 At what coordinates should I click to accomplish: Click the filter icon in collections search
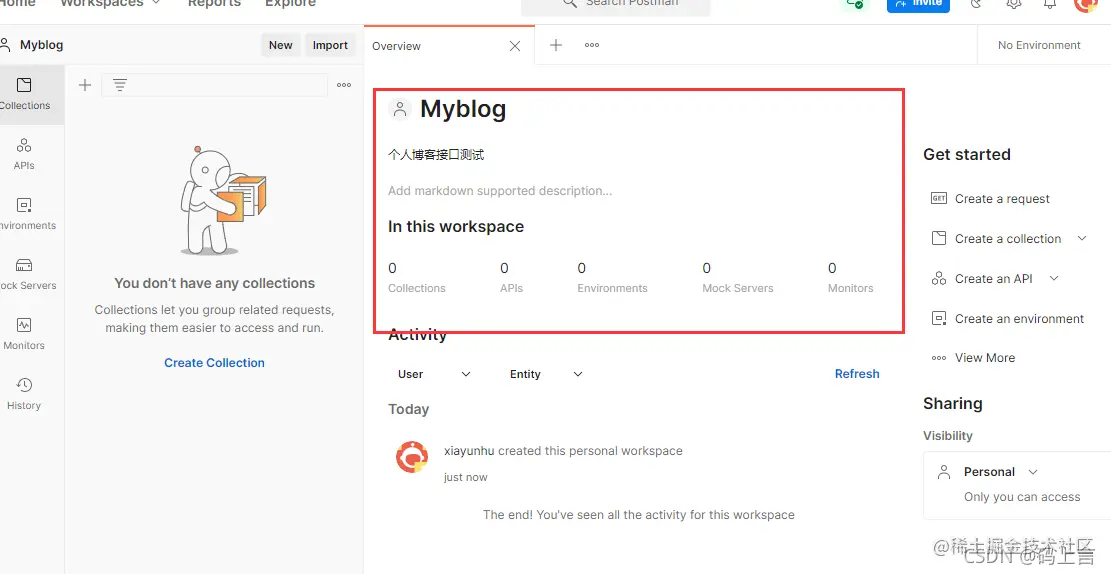pyautogui.click(x=120, y=85)
